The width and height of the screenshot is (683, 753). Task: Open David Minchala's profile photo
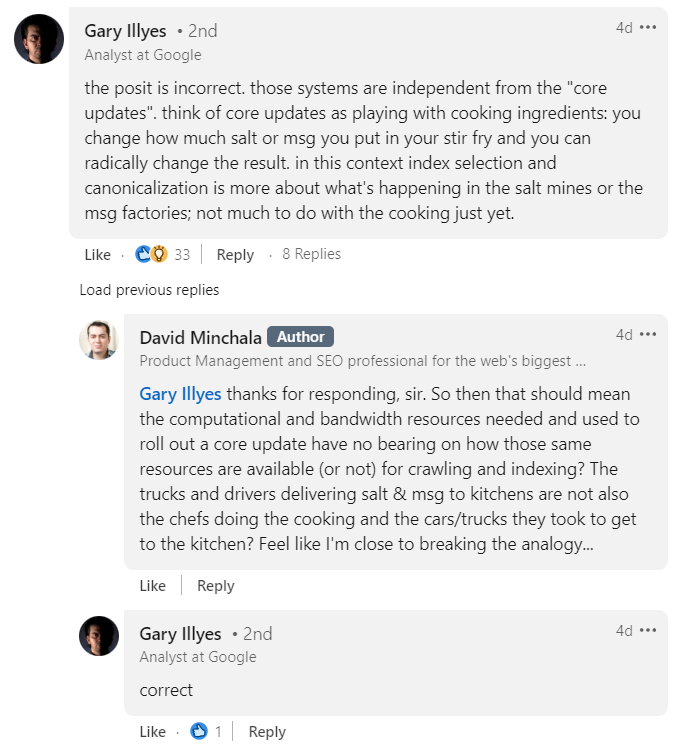point(99,340)
